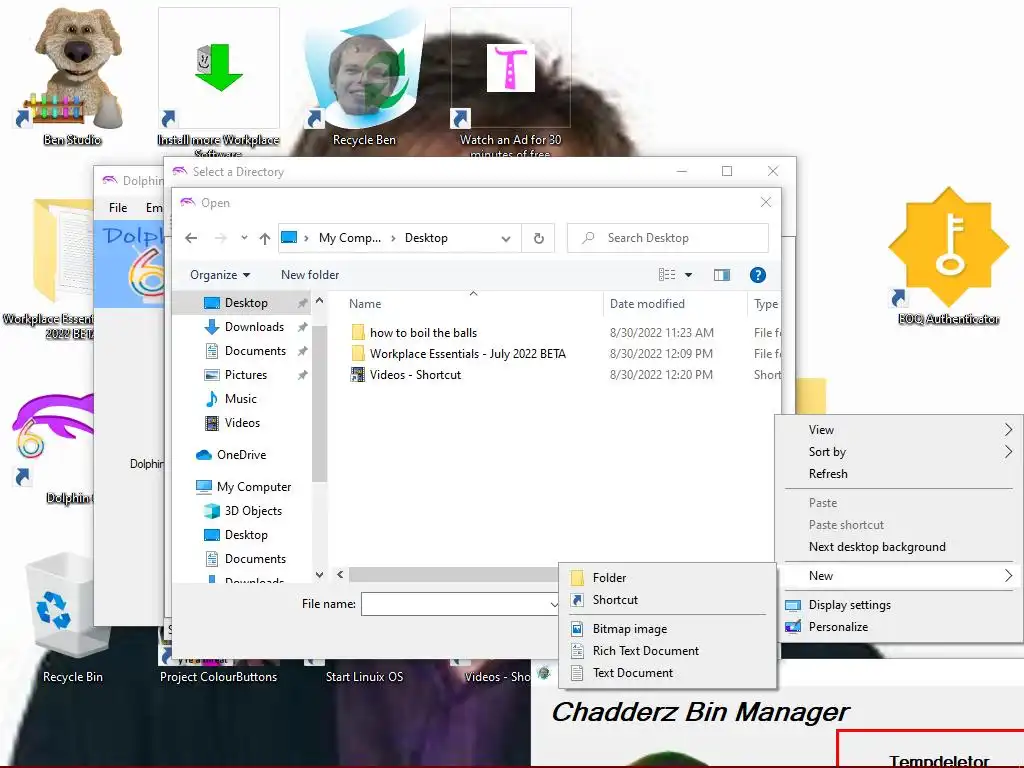Click the sidebar scroll up arrow
The image size is (1024, 768).
pyautogui.click(x=319, y=301)
